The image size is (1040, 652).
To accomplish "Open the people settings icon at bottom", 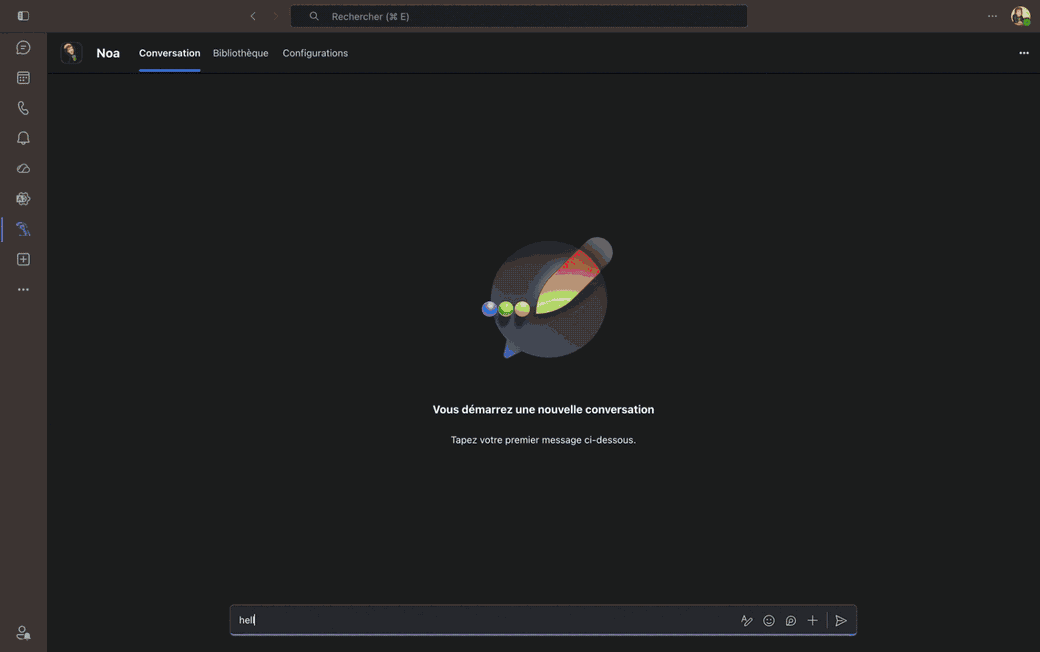I will (23, 633).
